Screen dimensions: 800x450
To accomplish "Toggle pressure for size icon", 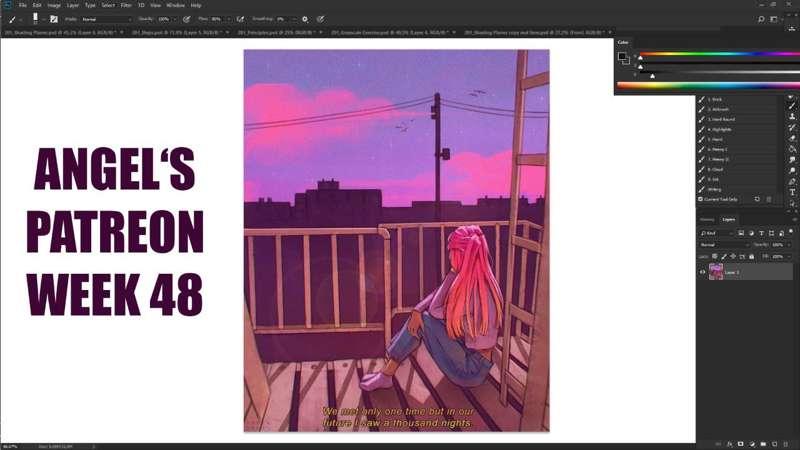I will 320,19.
